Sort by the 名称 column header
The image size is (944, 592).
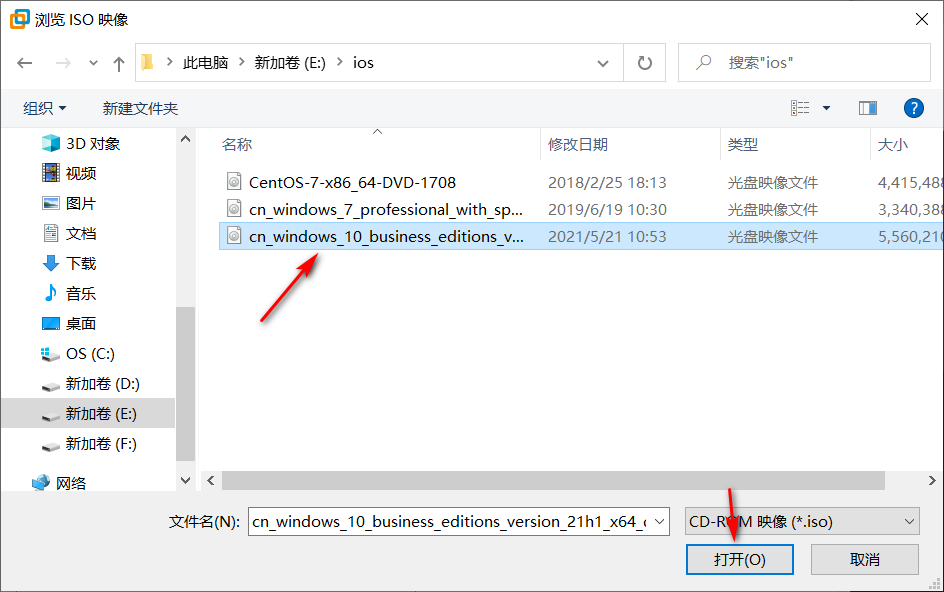[237, 145]
